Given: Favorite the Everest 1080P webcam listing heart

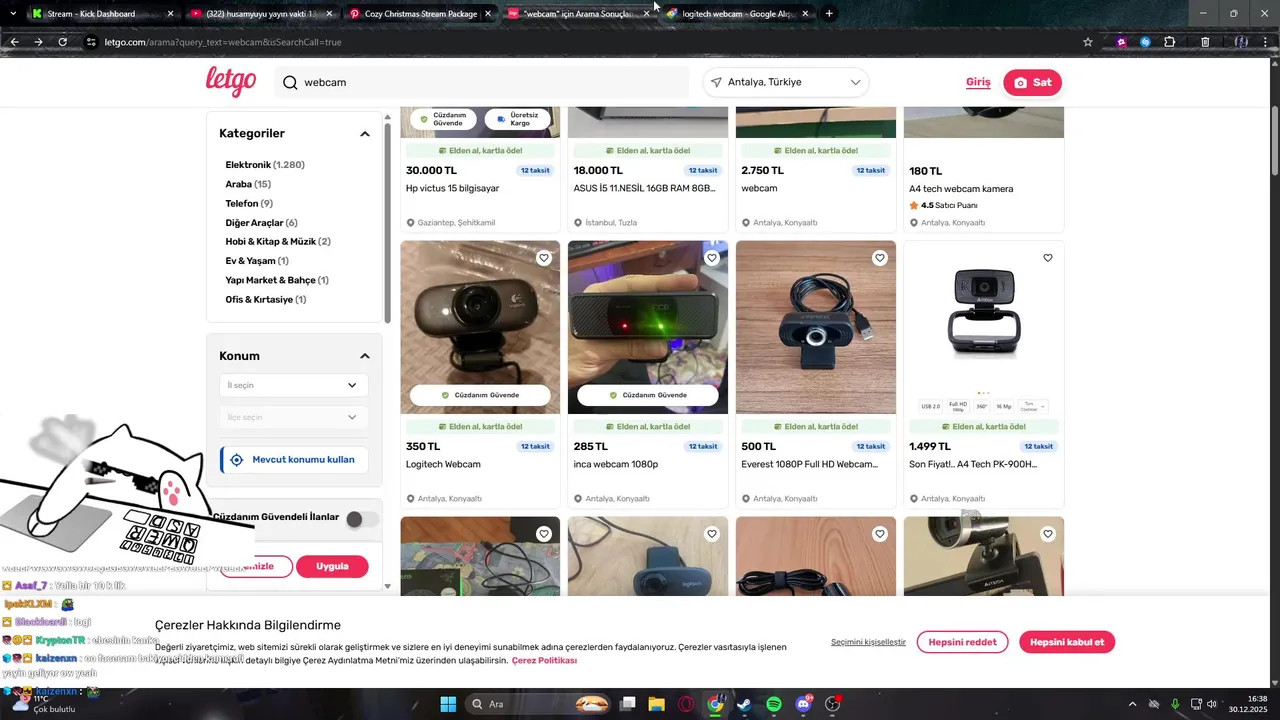Looking at the screenshot, I should coord(880,258).
